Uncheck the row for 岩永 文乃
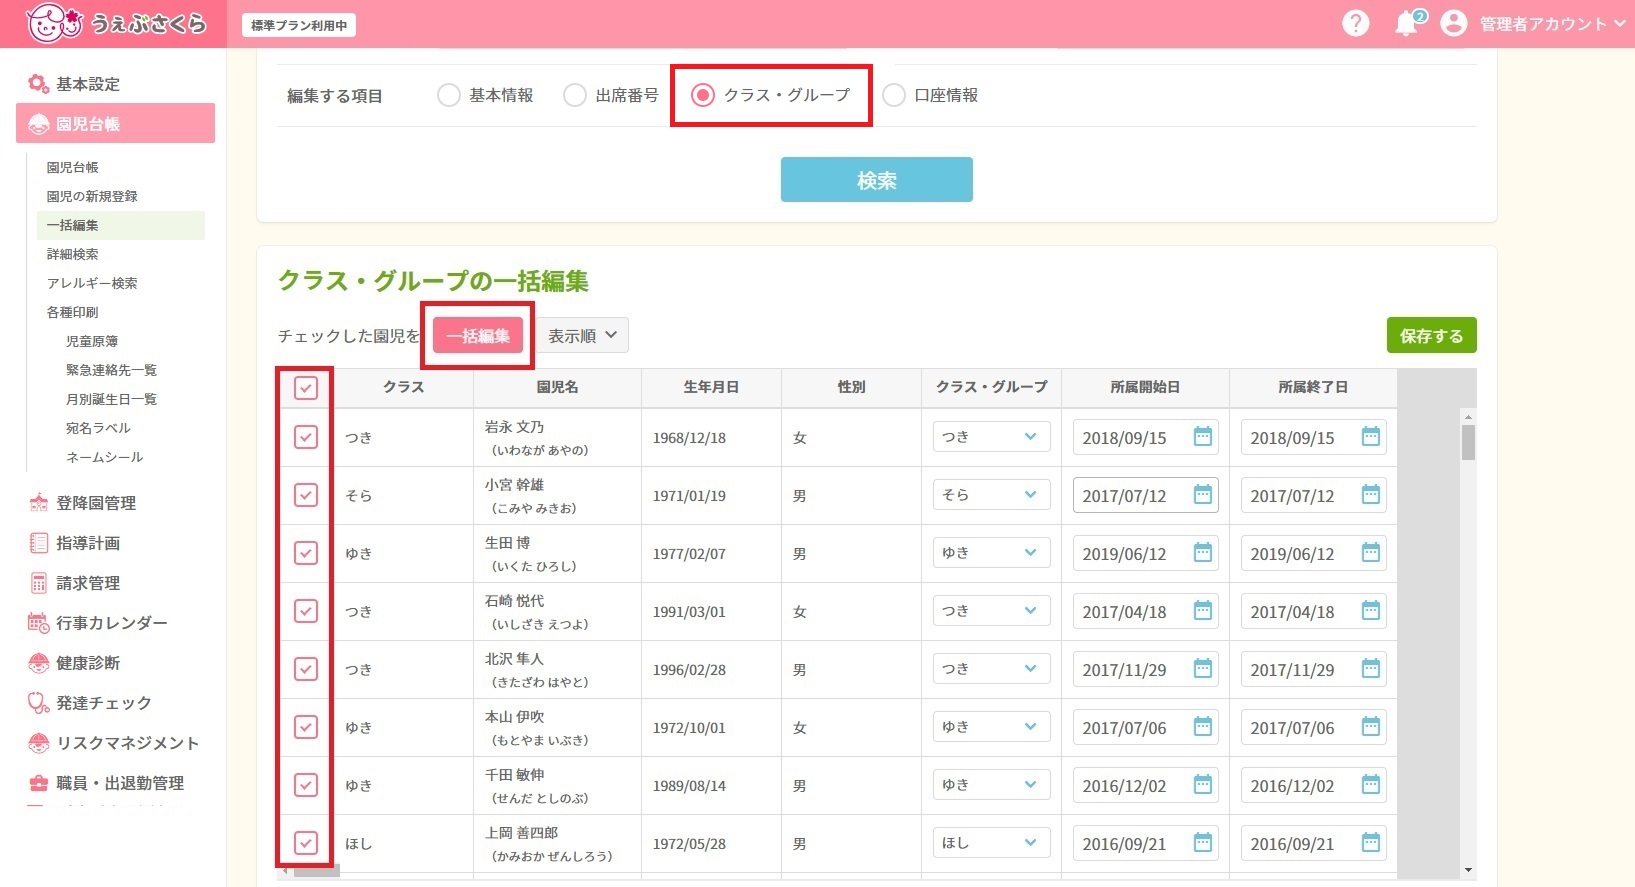 306,437
